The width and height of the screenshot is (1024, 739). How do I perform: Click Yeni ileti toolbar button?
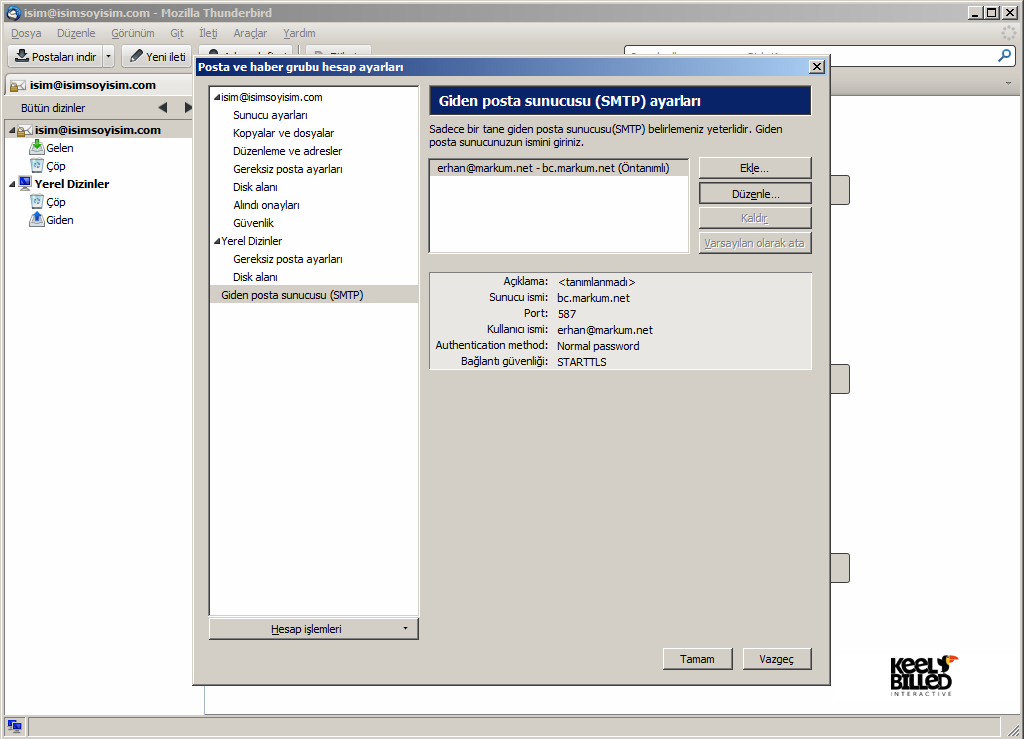coord(157,57)
